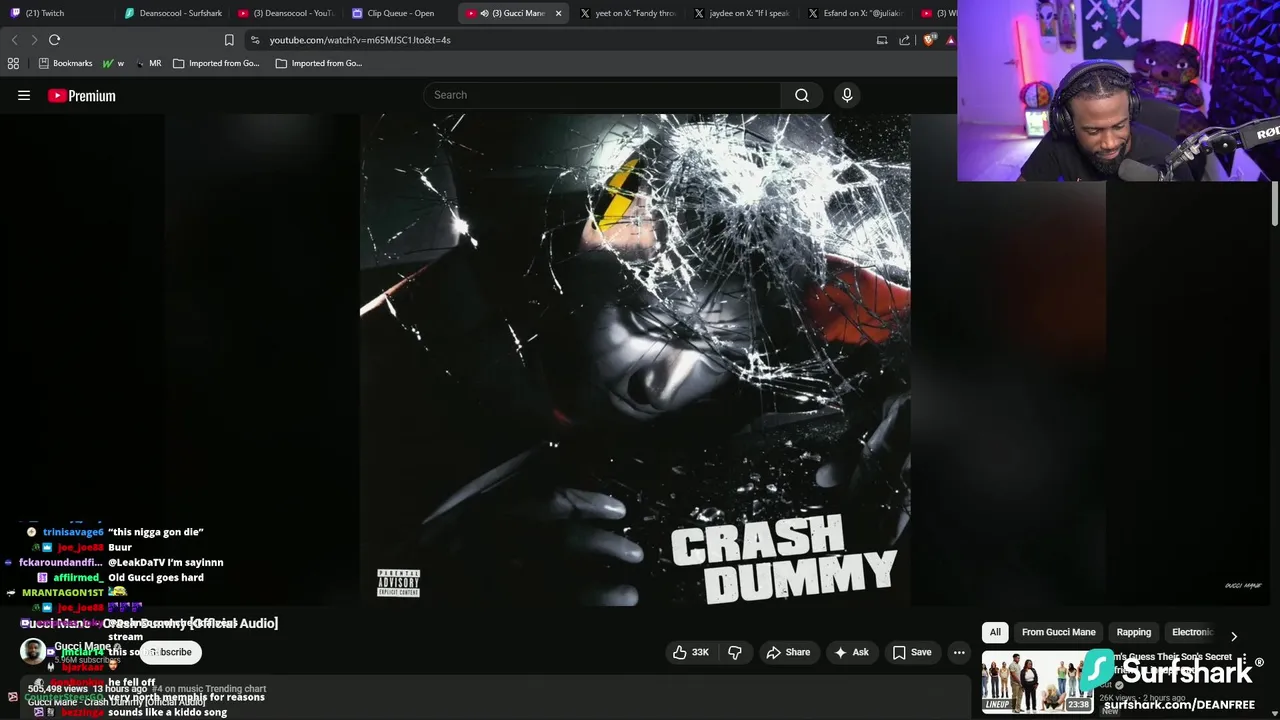The image size is (1280, 720).
Task: View site information icon beside the URL
Action: click(255, 40)
